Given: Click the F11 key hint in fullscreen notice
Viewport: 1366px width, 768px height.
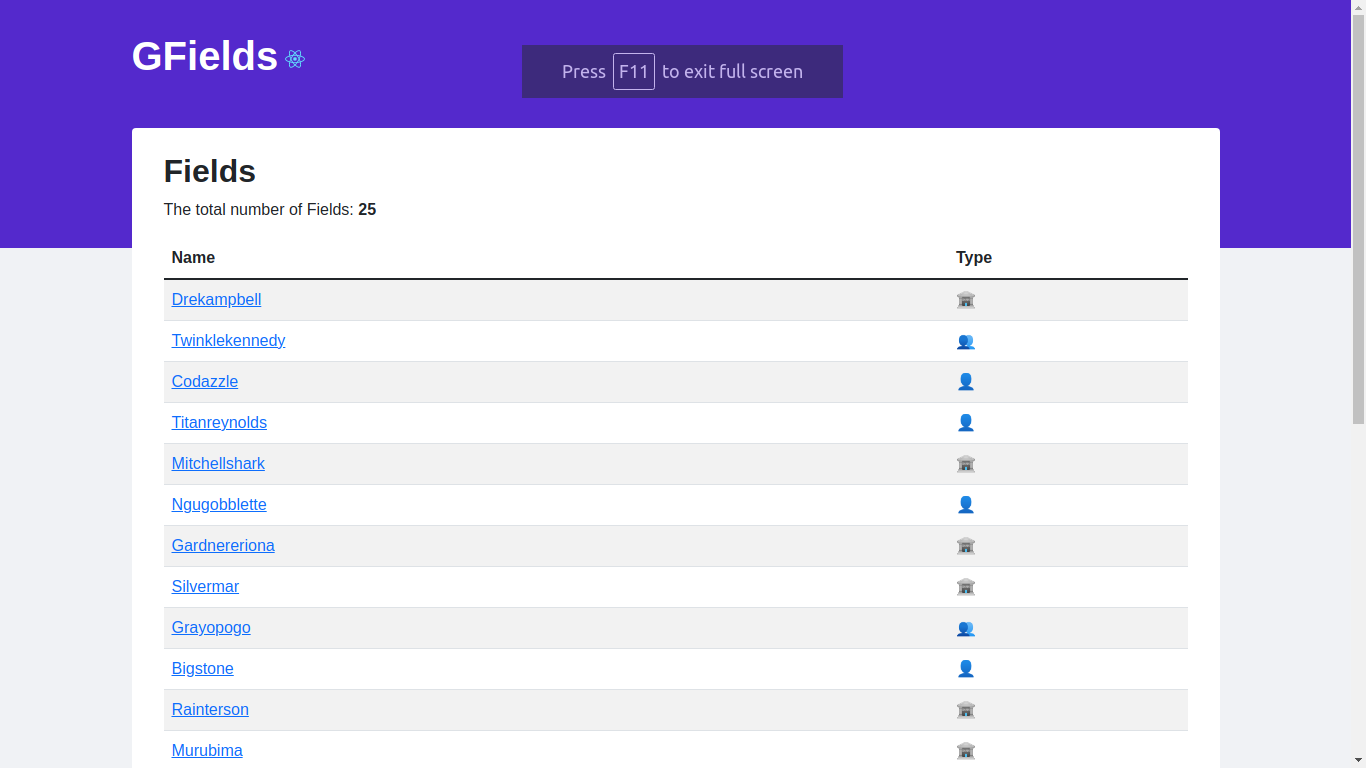Looking at the screenshot, I should pos(634,72).
